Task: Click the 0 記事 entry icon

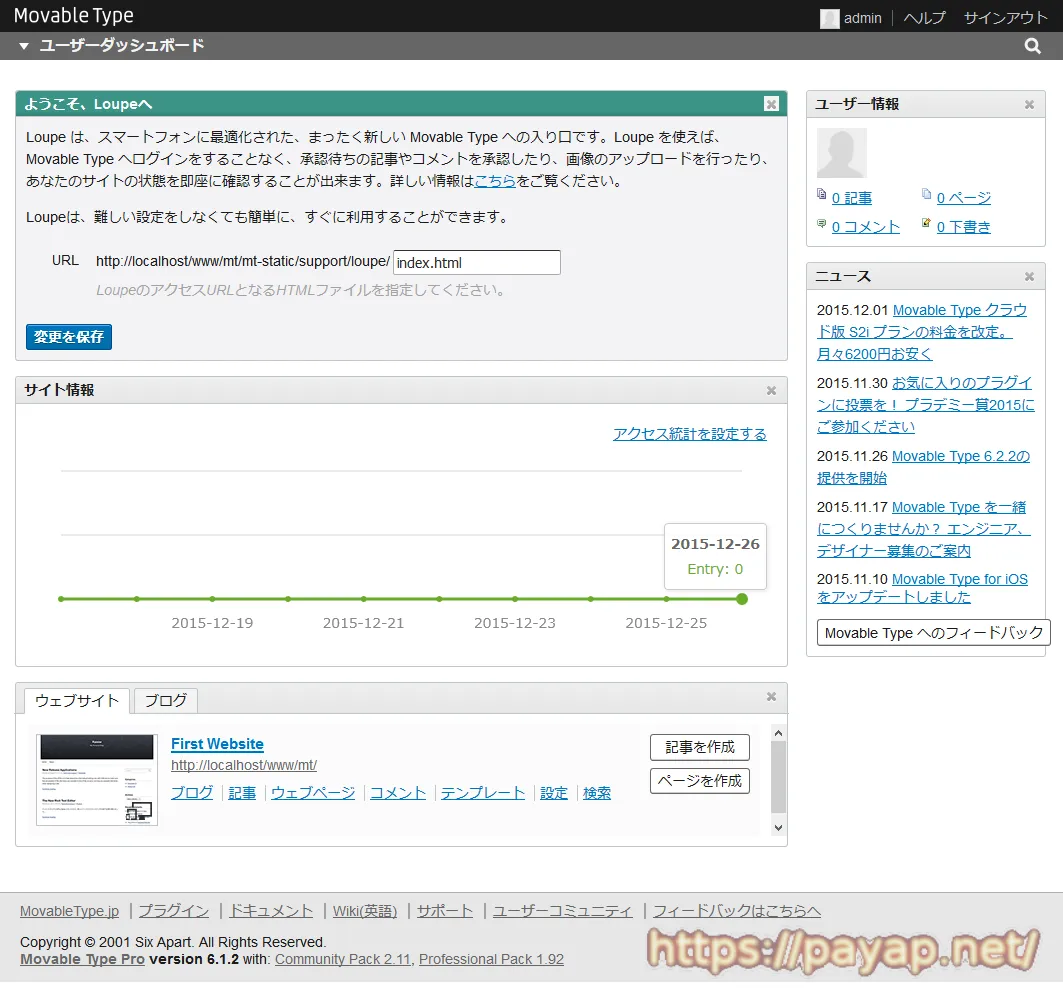Action: [822, 194]
